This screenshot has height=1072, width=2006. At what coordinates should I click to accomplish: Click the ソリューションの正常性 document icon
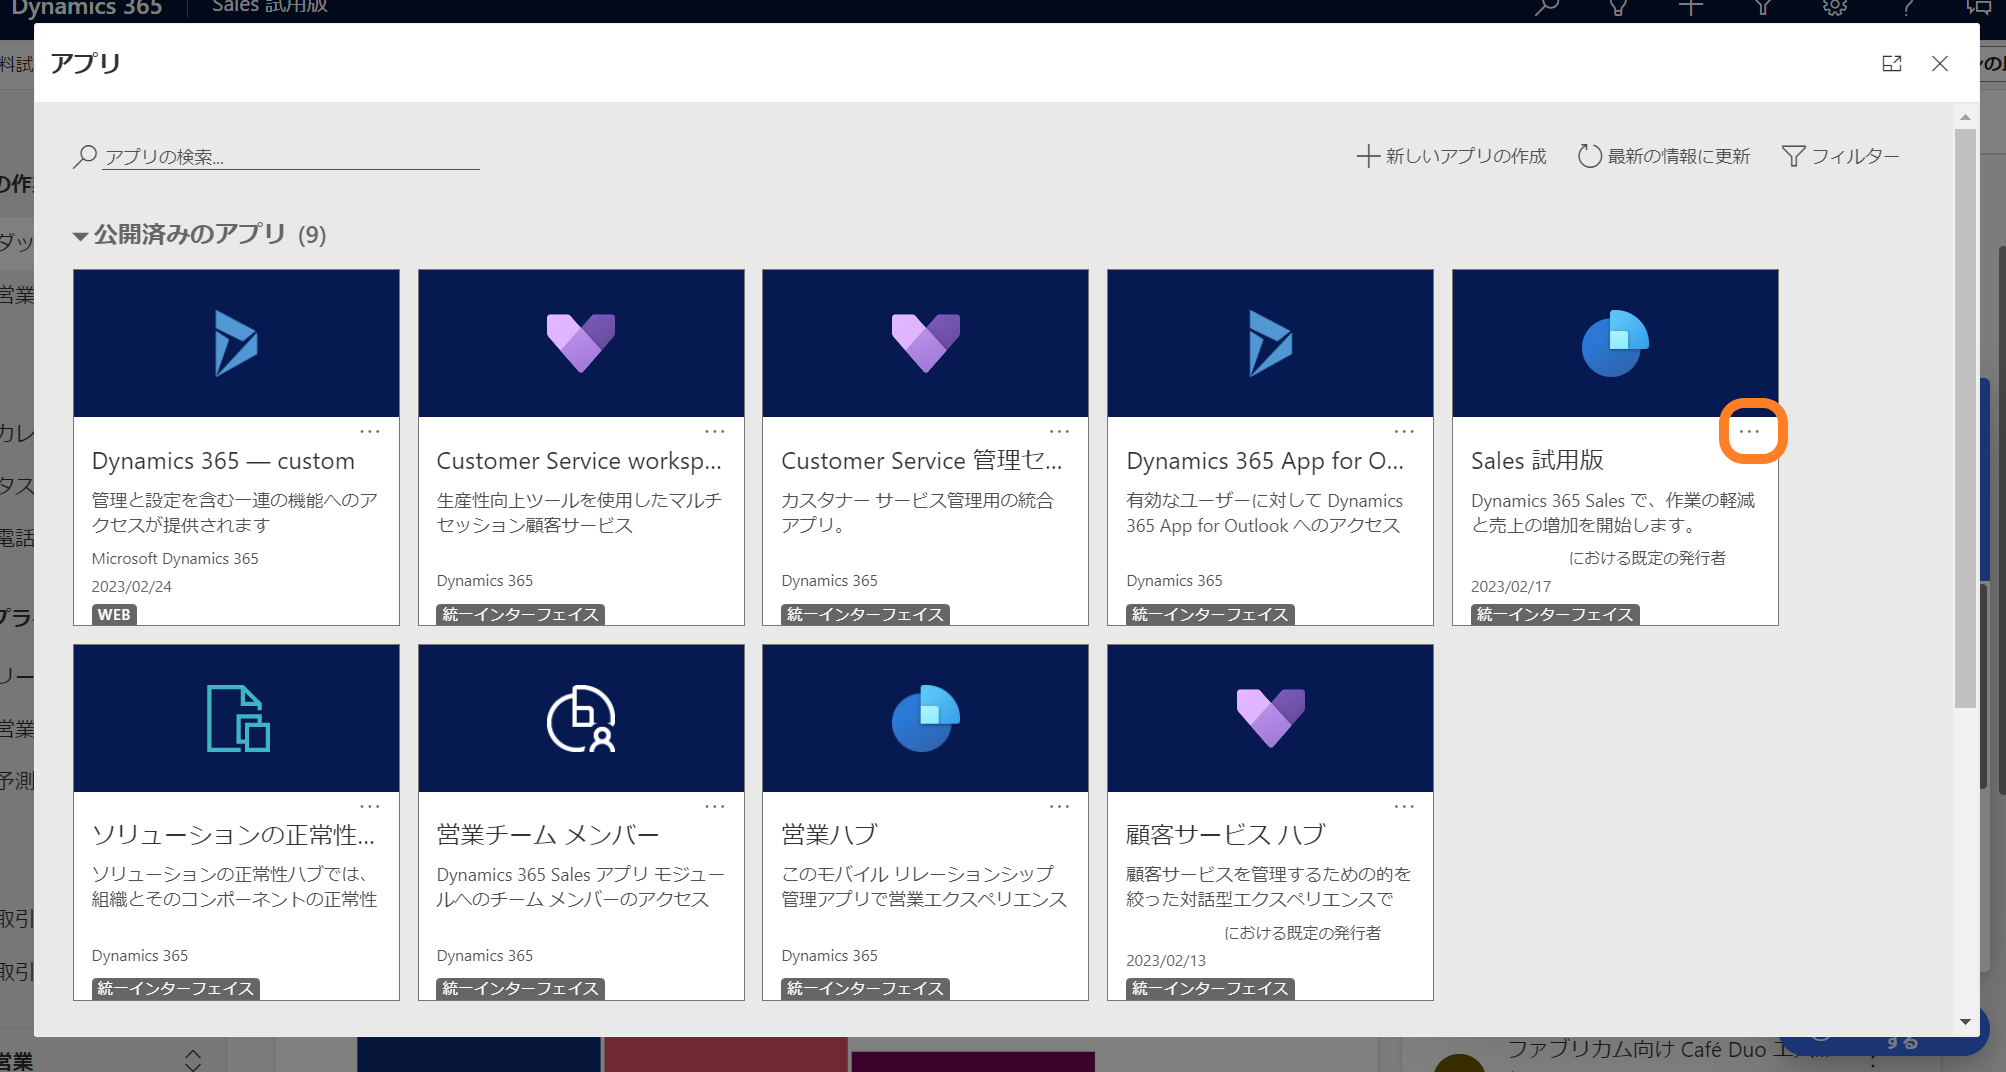pyautogui.click(x=238, y=718)
